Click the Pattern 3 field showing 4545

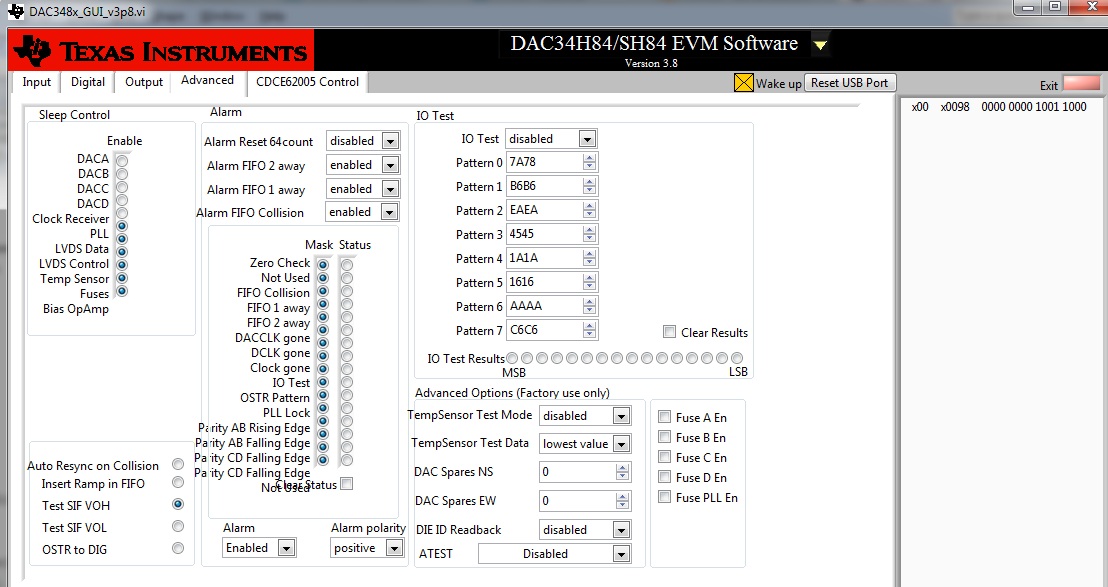tap(544, 235)
